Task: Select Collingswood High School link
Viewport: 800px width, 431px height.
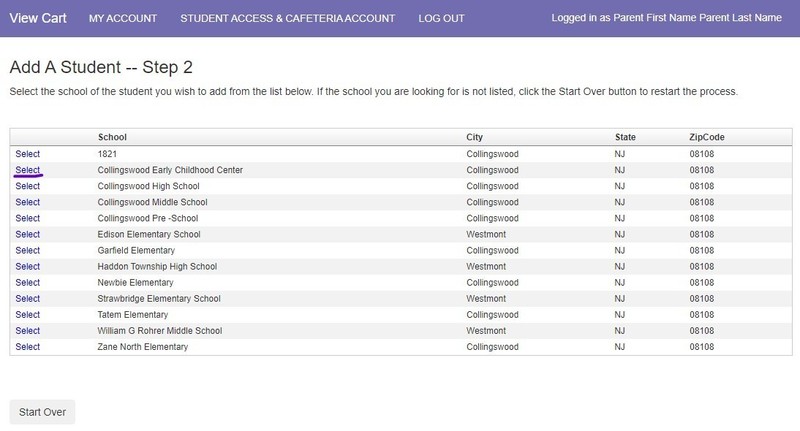Action: coord(28,186)
